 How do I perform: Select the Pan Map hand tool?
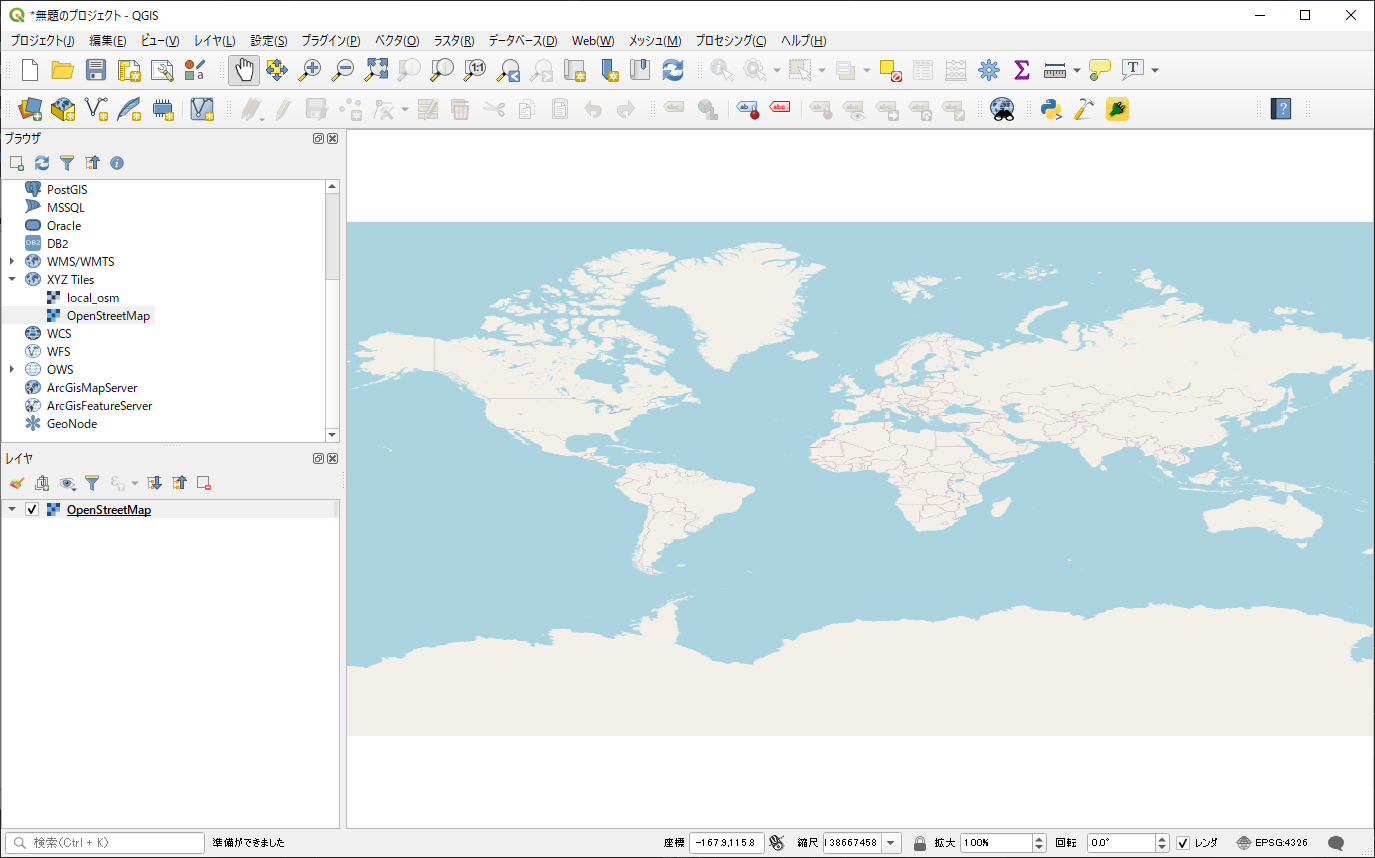click(x=244, y=70)
